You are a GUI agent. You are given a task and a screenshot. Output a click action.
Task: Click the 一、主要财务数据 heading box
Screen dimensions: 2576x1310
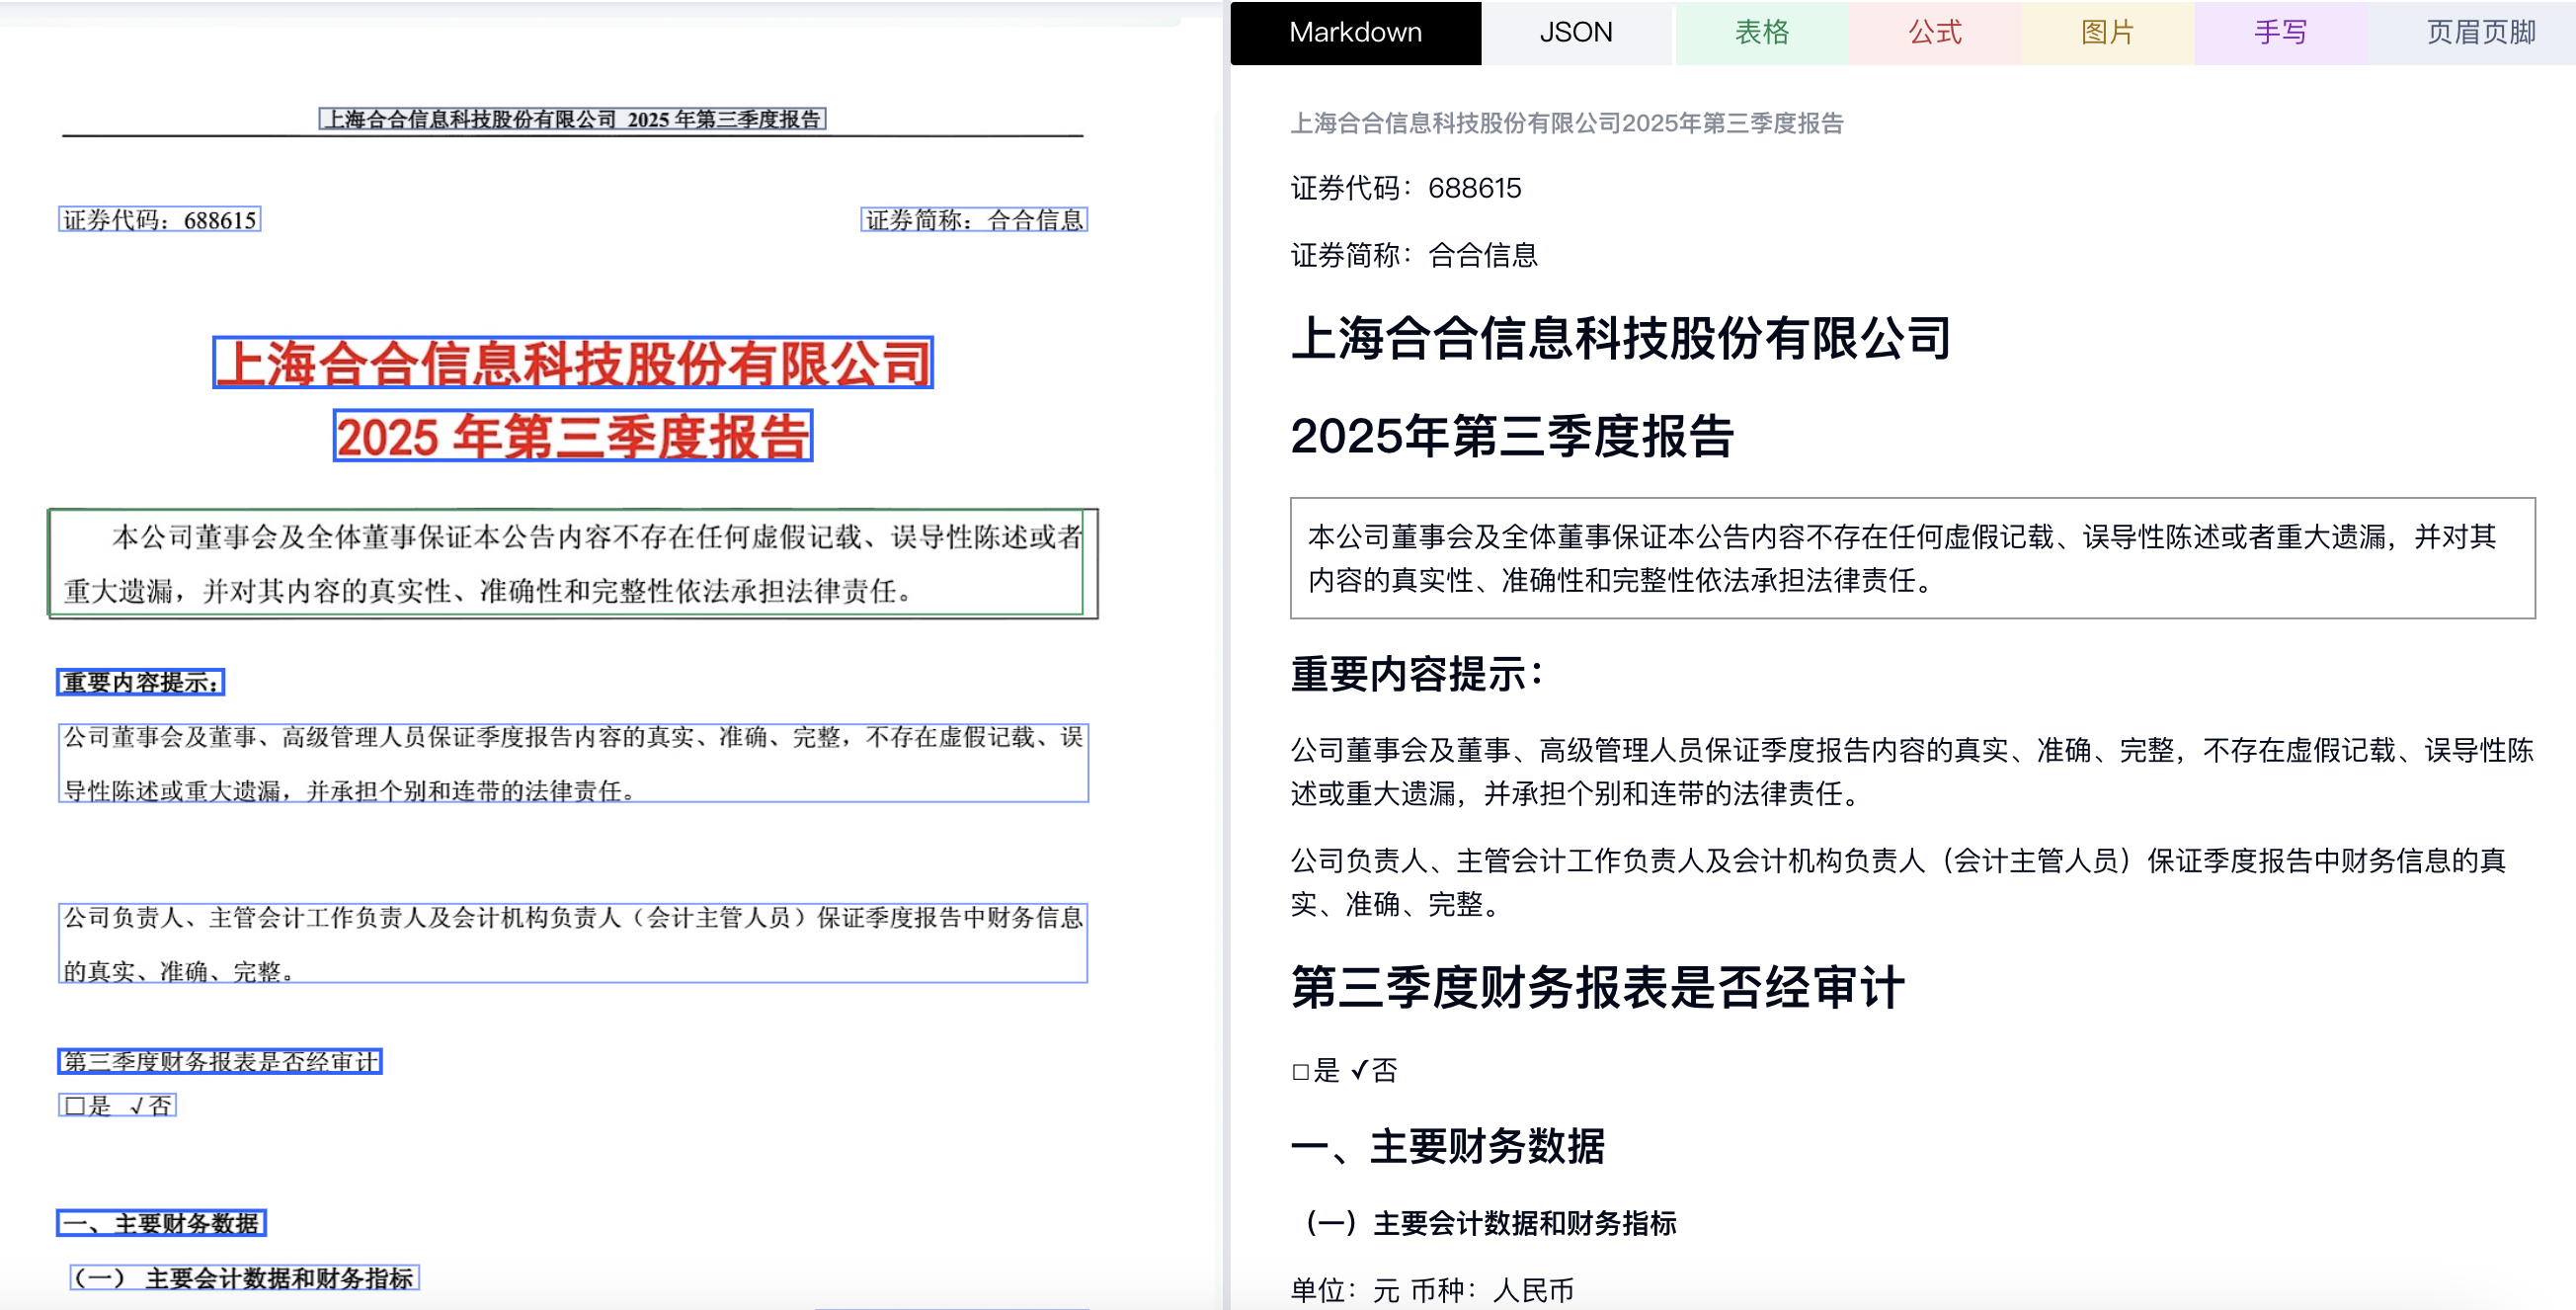pyautogui.click(x=161, y=1223)
